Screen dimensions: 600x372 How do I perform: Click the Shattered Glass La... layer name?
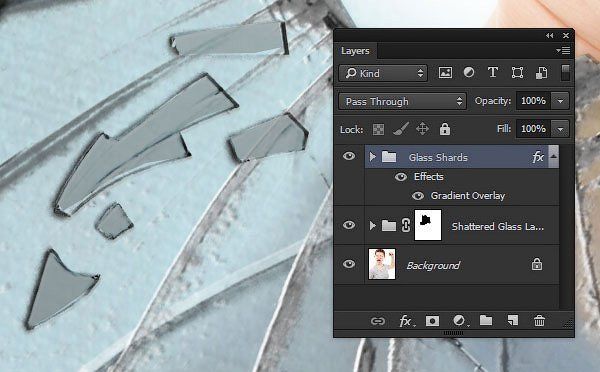click(x=497, y=227)
